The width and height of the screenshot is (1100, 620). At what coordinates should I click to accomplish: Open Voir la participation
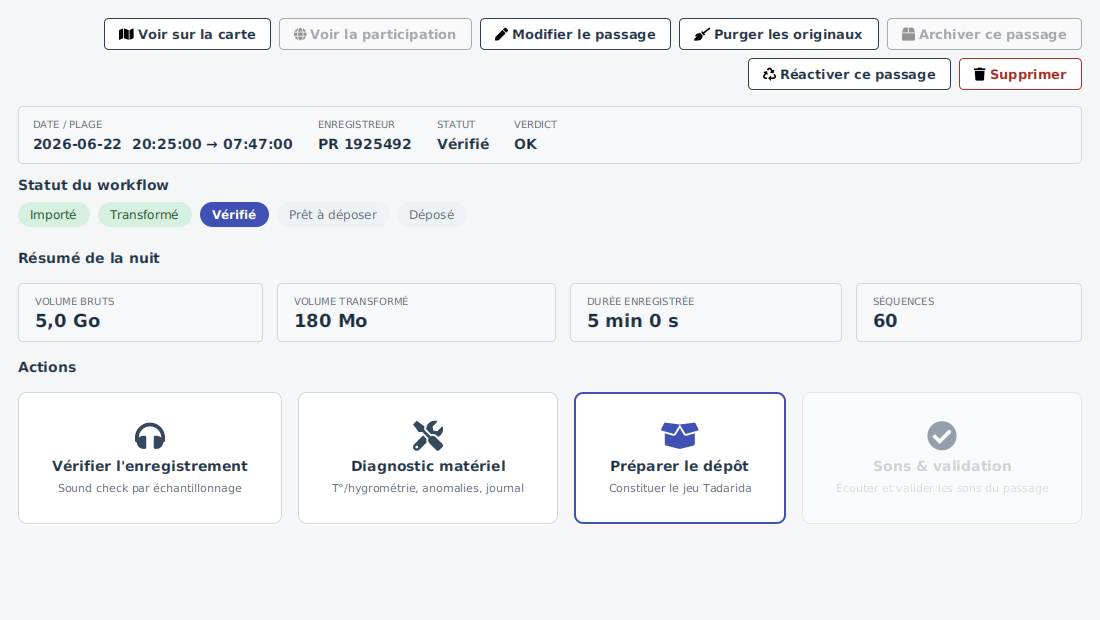(x=375, y=34)
